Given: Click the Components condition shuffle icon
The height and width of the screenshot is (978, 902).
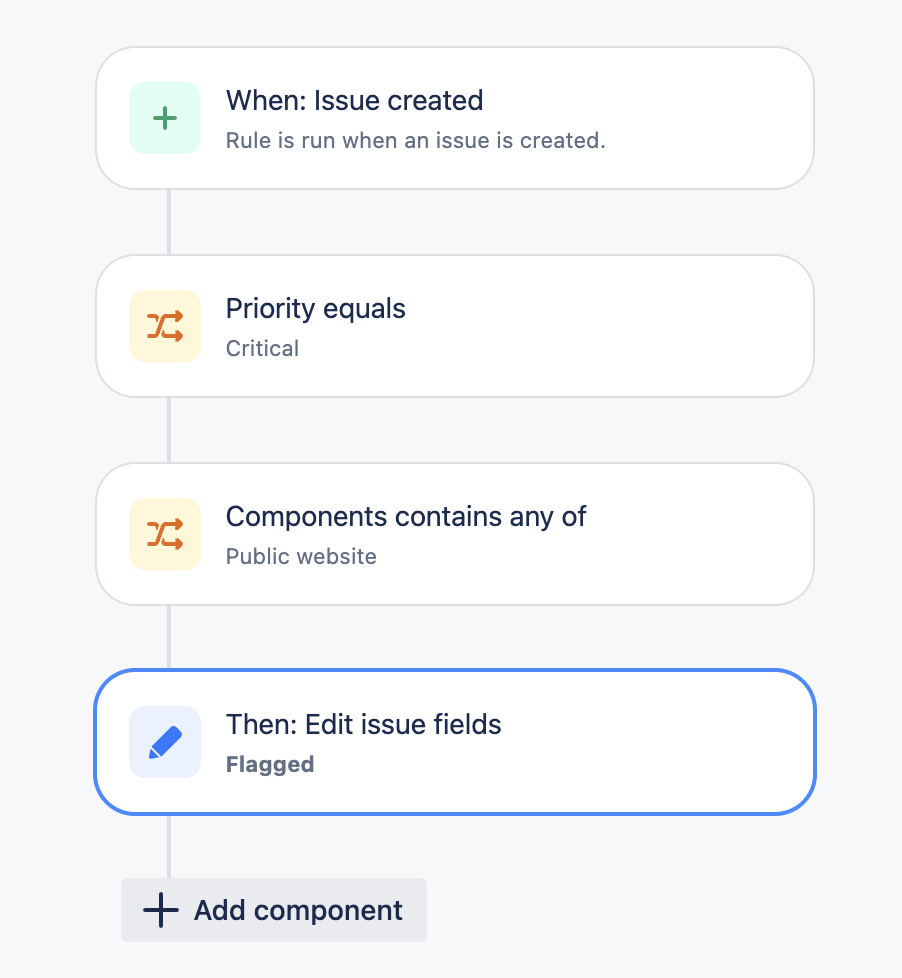Looking at the screenshot, I should pyautogui.click(x=165, y=534).
